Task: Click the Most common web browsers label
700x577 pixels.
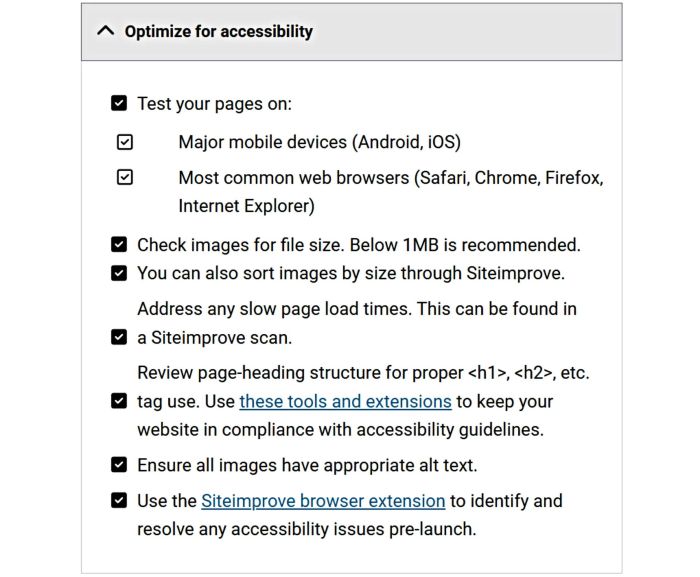Action: point(391,192)
